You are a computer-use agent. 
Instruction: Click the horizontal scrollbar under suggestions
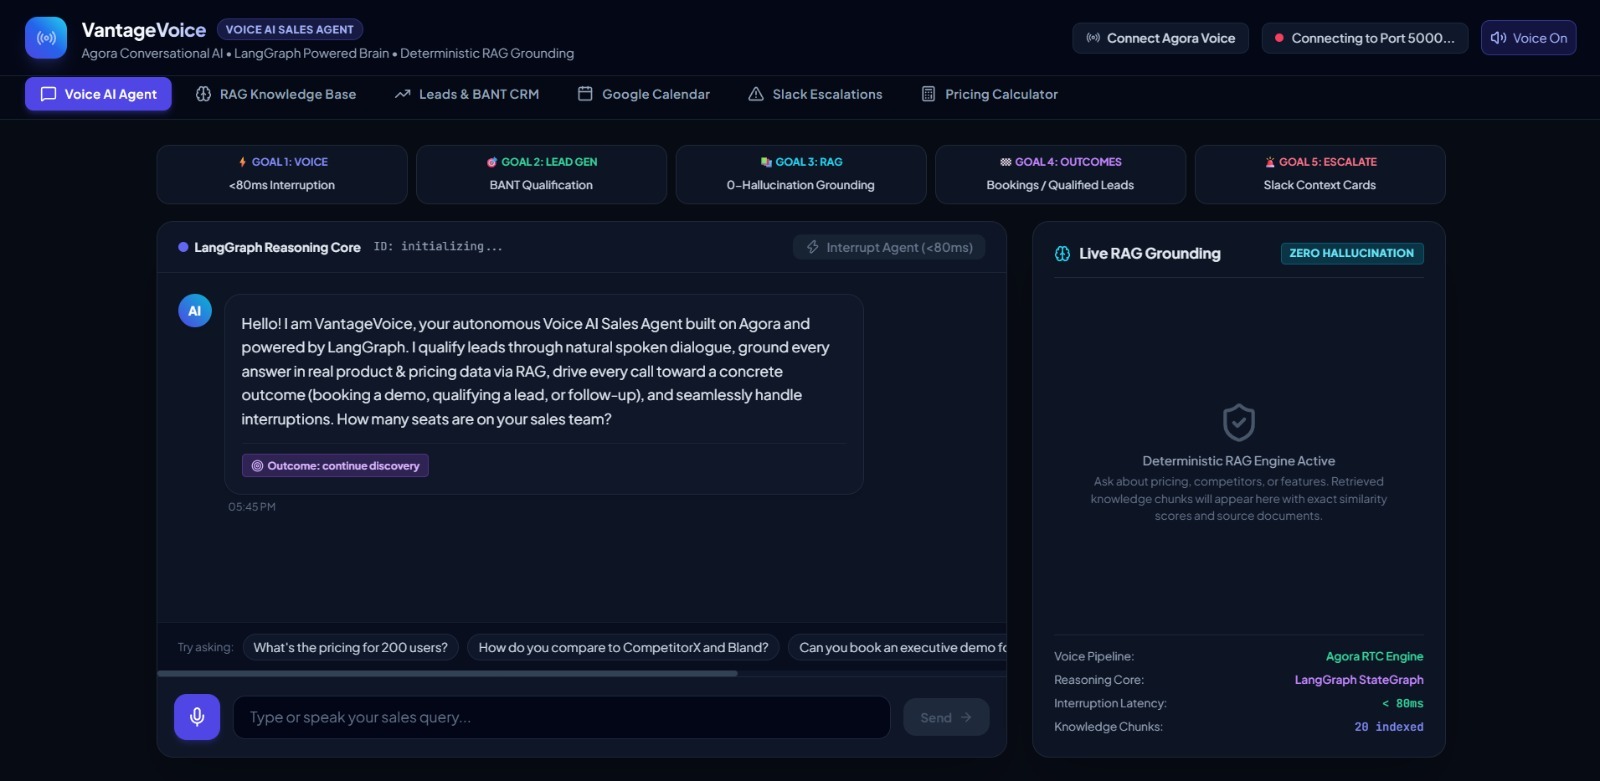pos(447,674)
